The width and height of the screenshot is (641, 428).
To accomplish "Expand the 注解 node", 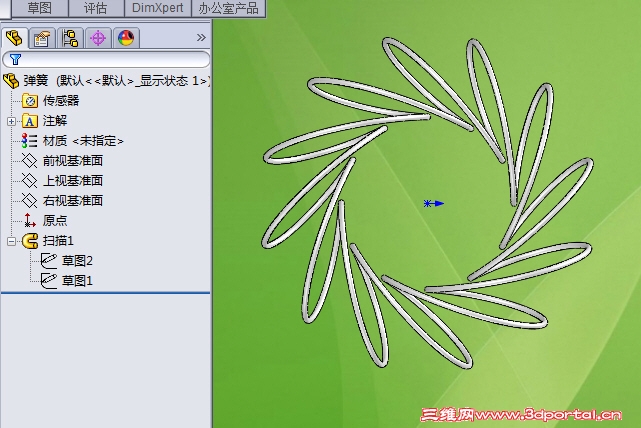I will tap(11, 121).
